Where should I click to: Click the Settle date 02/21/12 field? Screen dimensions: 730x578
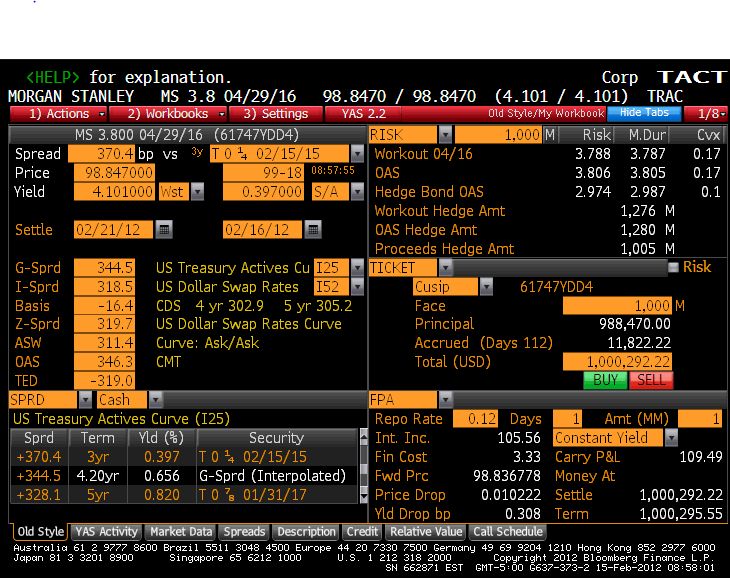click(113, 229)
